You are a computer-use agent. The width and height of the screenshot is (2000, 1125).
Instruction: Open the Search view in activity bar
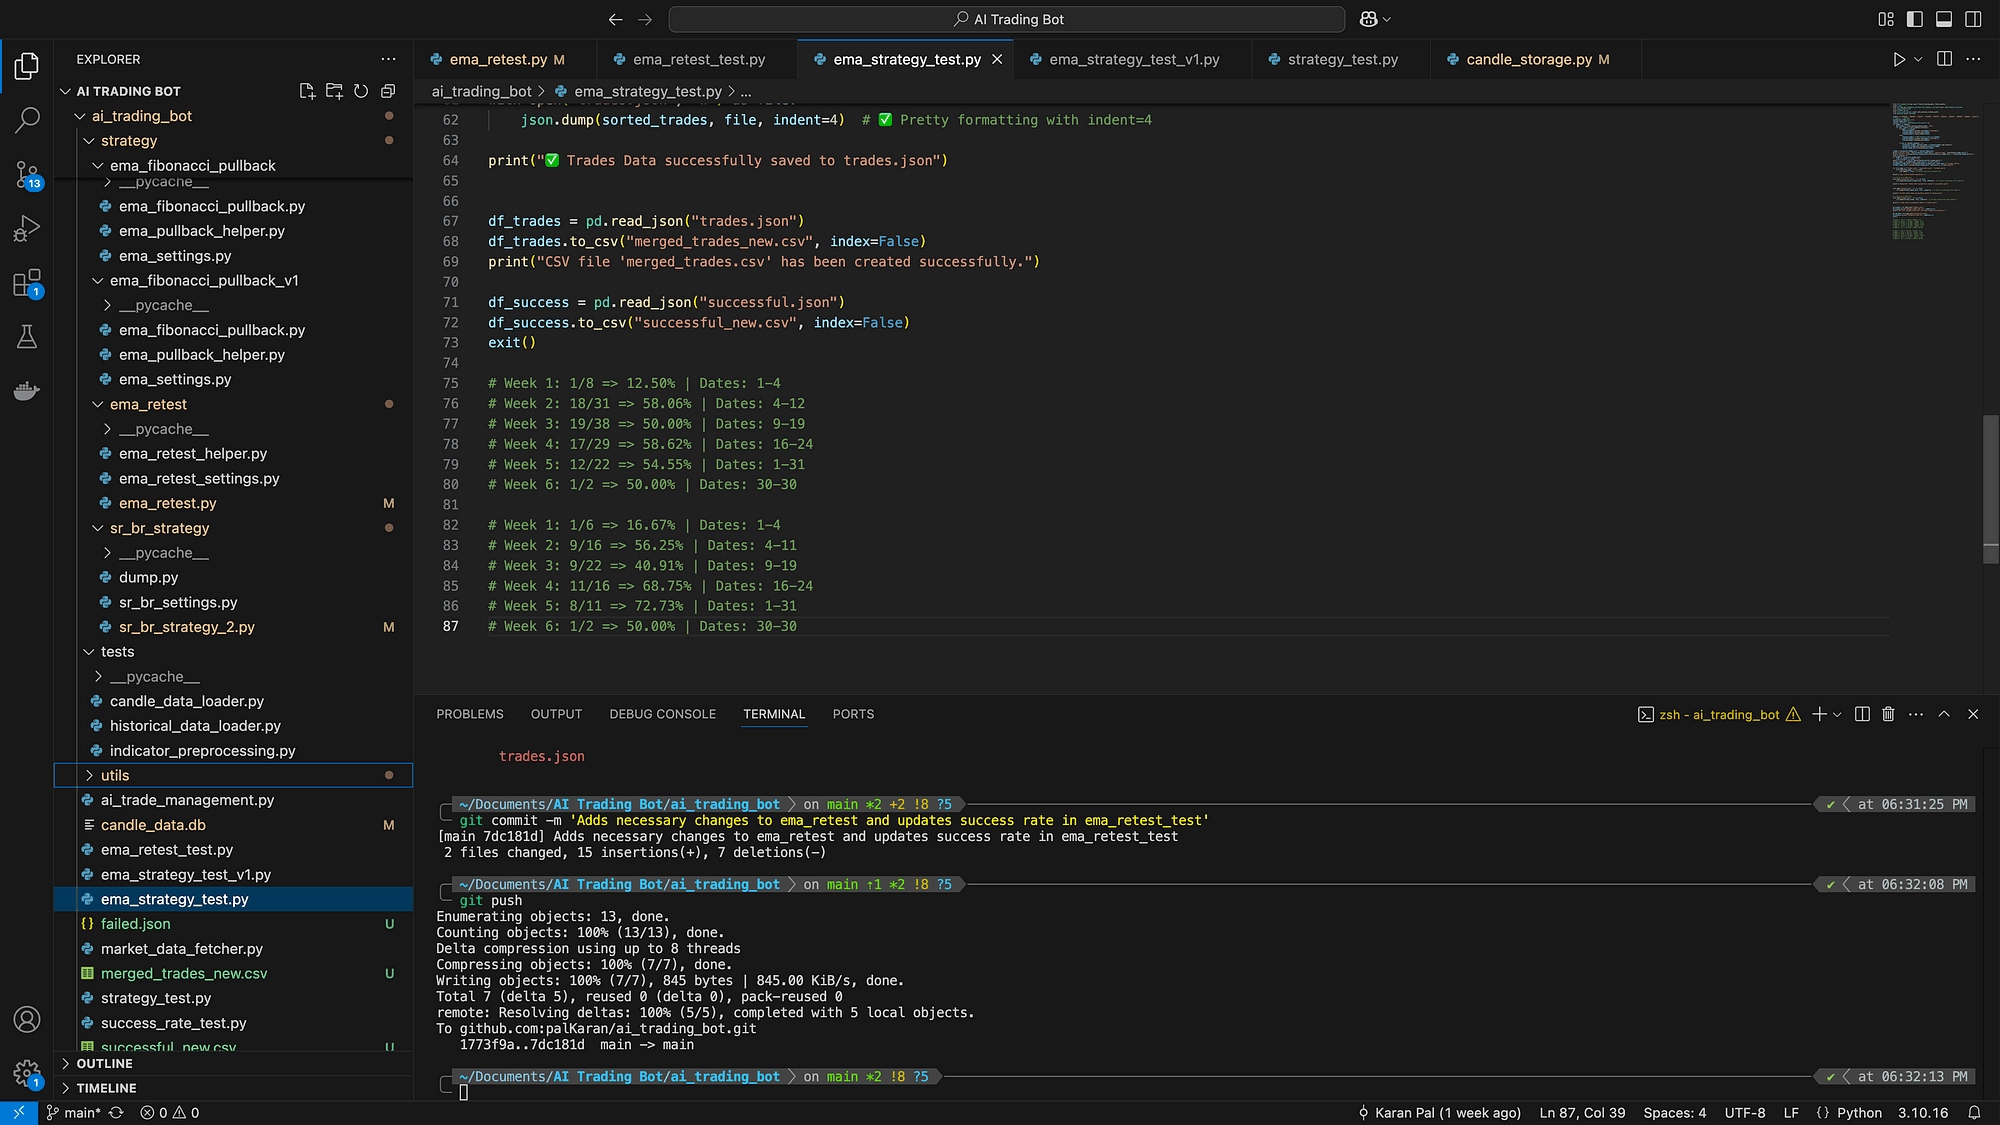coord(27,120)
